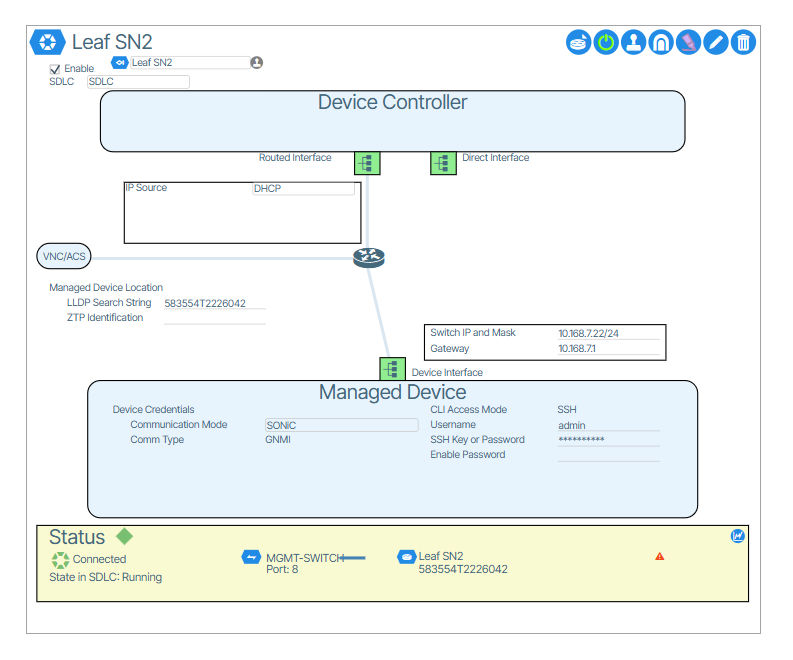Uncheck the Enable checkbox
Viewport: 793px width, 660px height.
tap(55, 69)
